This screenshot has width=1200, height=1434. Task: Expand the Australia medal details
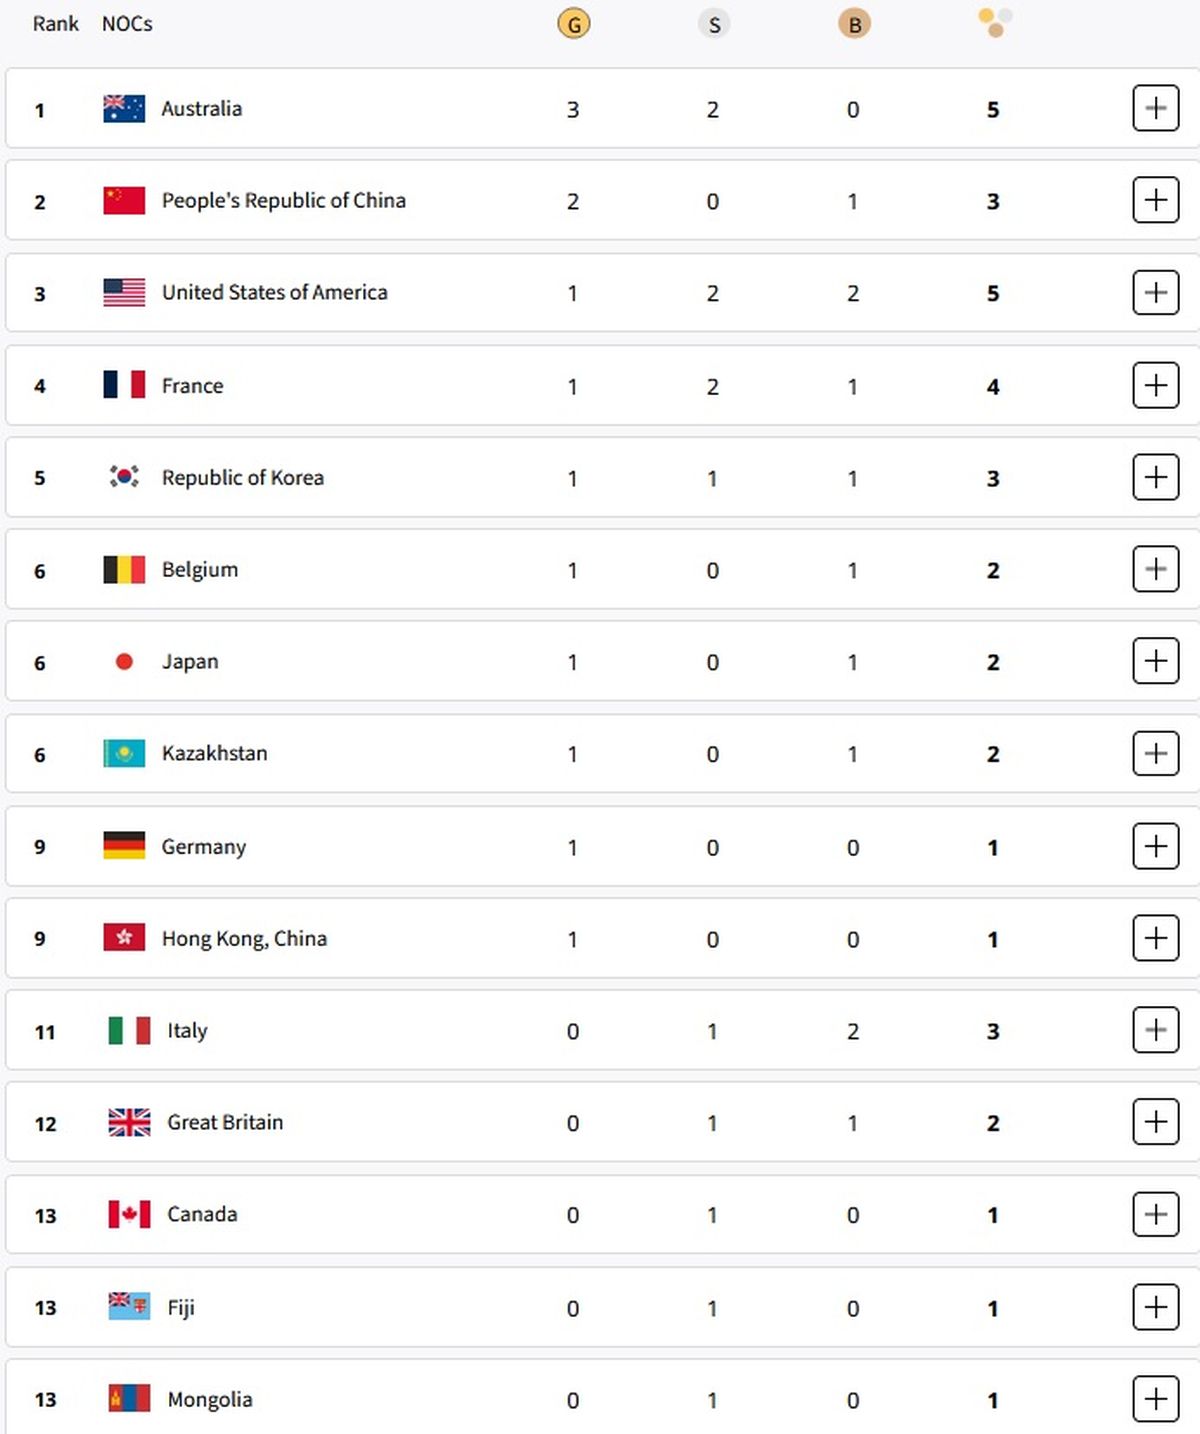(1155, 108)
